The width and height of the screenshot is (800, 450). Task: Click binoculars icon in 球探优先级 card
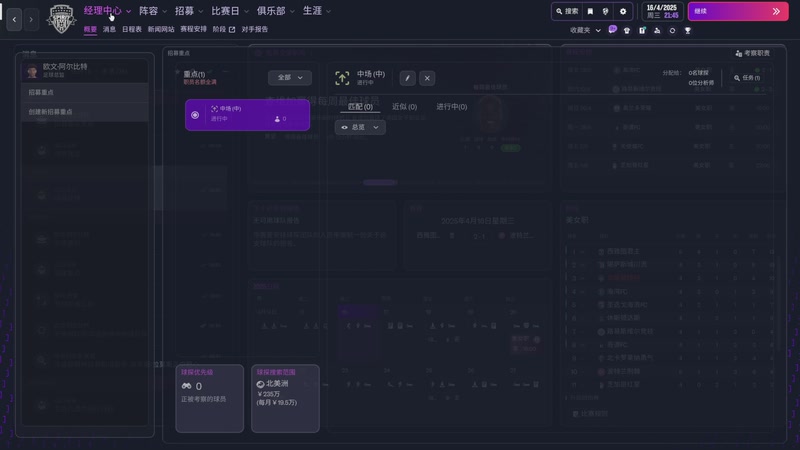(186, 386)
